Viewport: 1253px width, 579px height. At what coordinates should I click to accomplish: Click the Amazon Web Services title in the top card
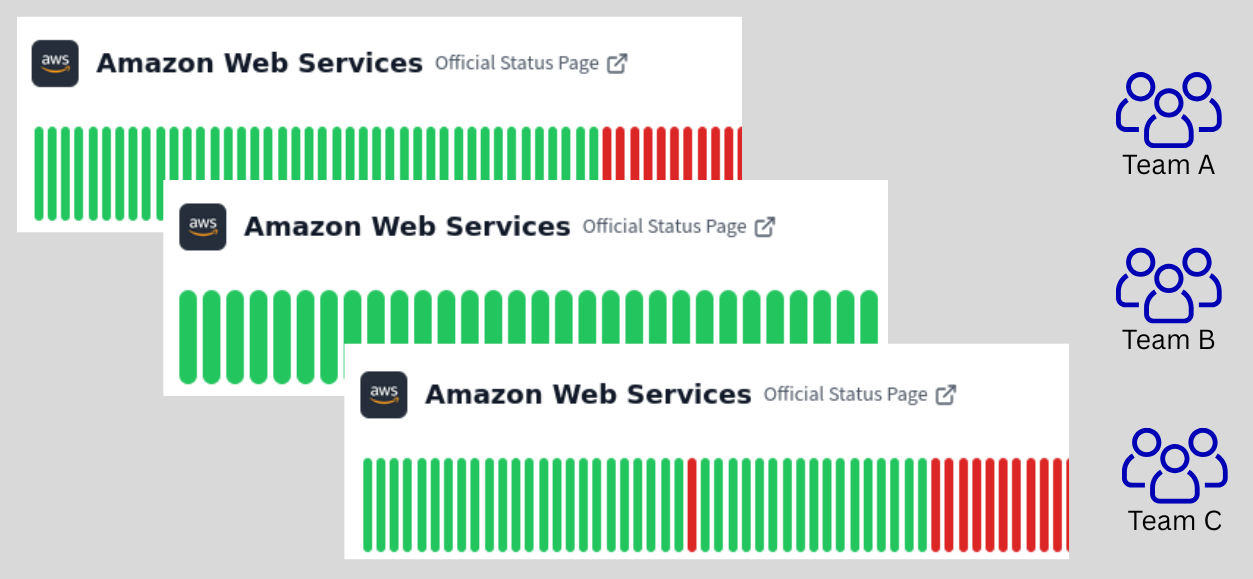(x=259, y=63)
